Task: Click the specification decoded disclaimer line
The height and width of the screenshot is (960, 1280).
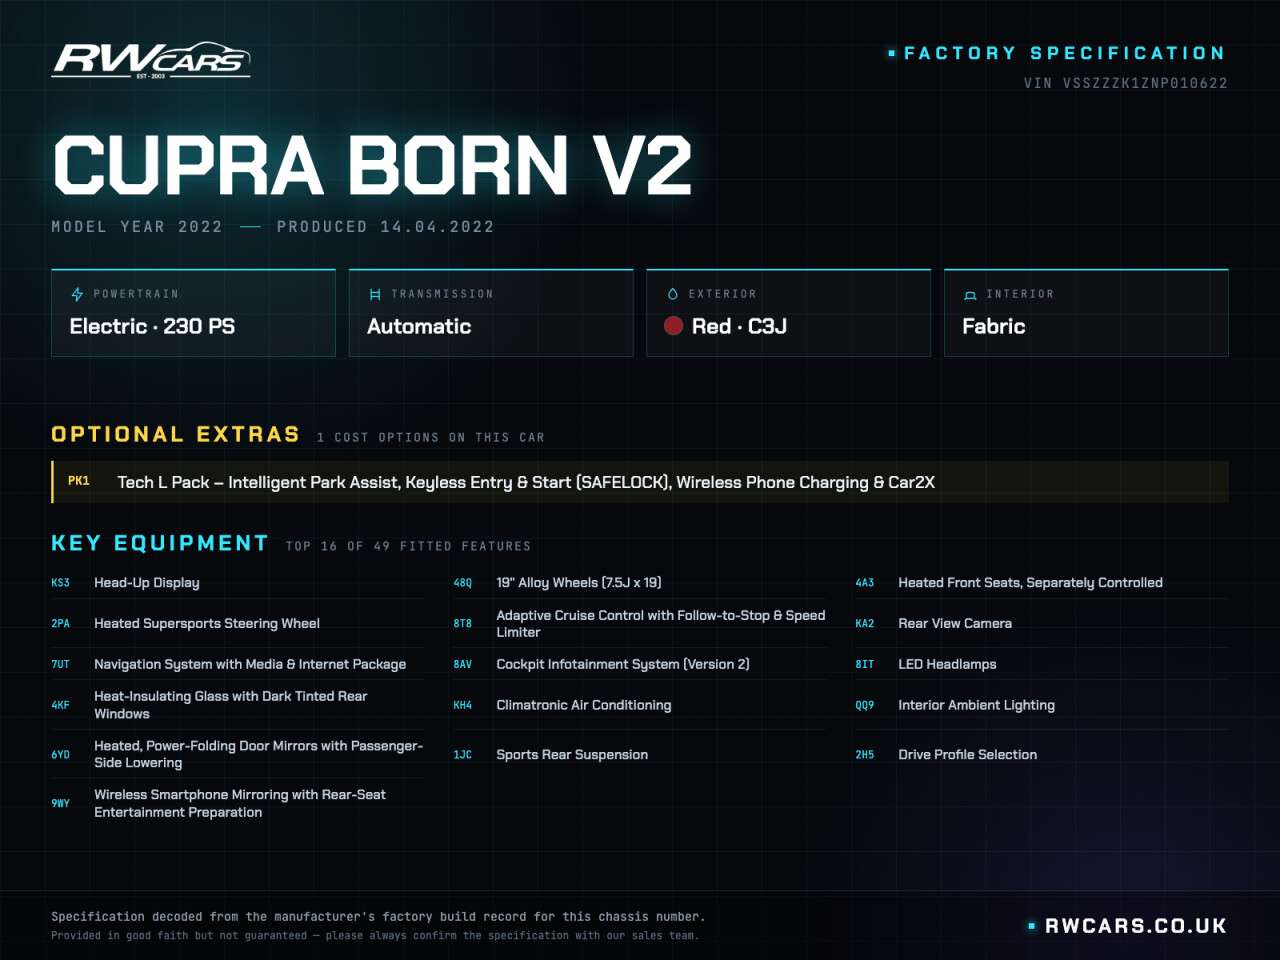Action: tap(378, 917)
